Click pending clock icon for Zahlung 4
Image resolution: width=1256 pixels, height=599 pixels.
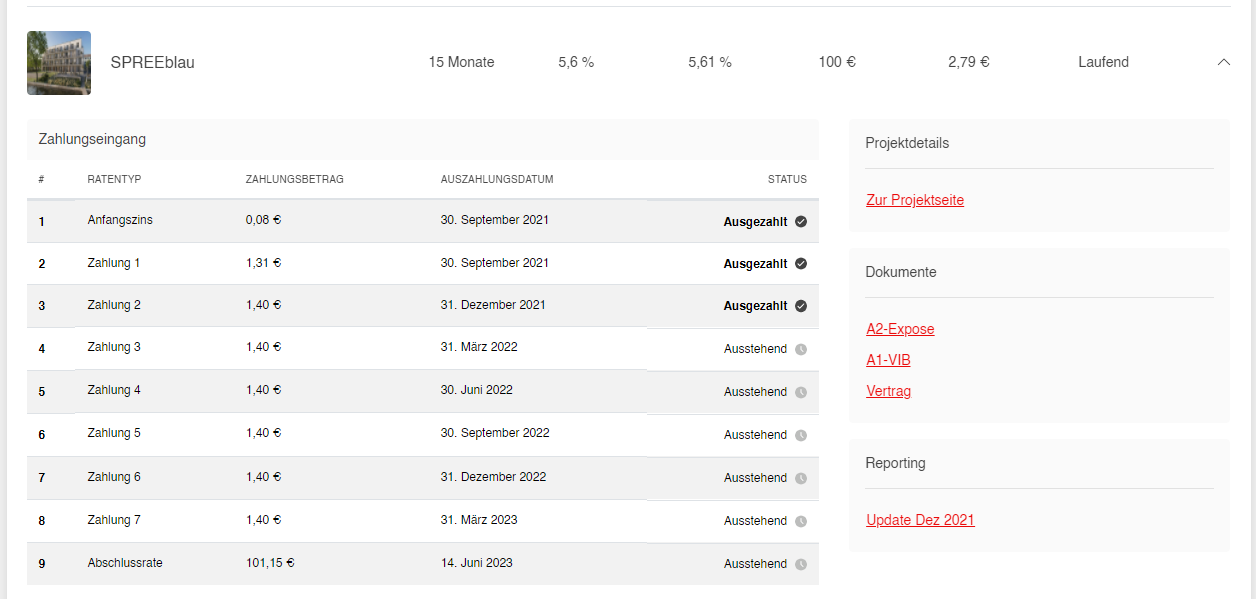pos(801,392)
